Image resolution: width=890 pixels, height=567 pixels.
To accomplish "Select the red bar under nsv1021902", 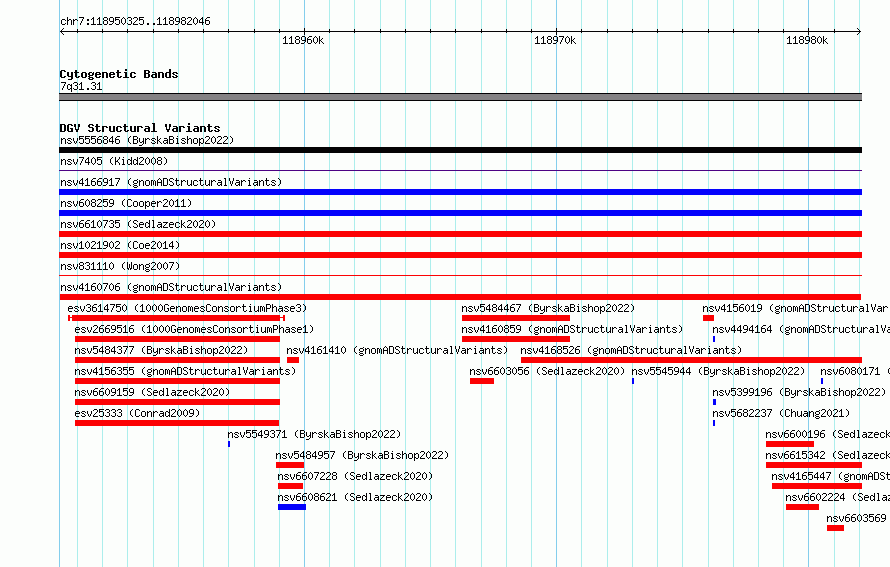I will (x=460, y=255).
